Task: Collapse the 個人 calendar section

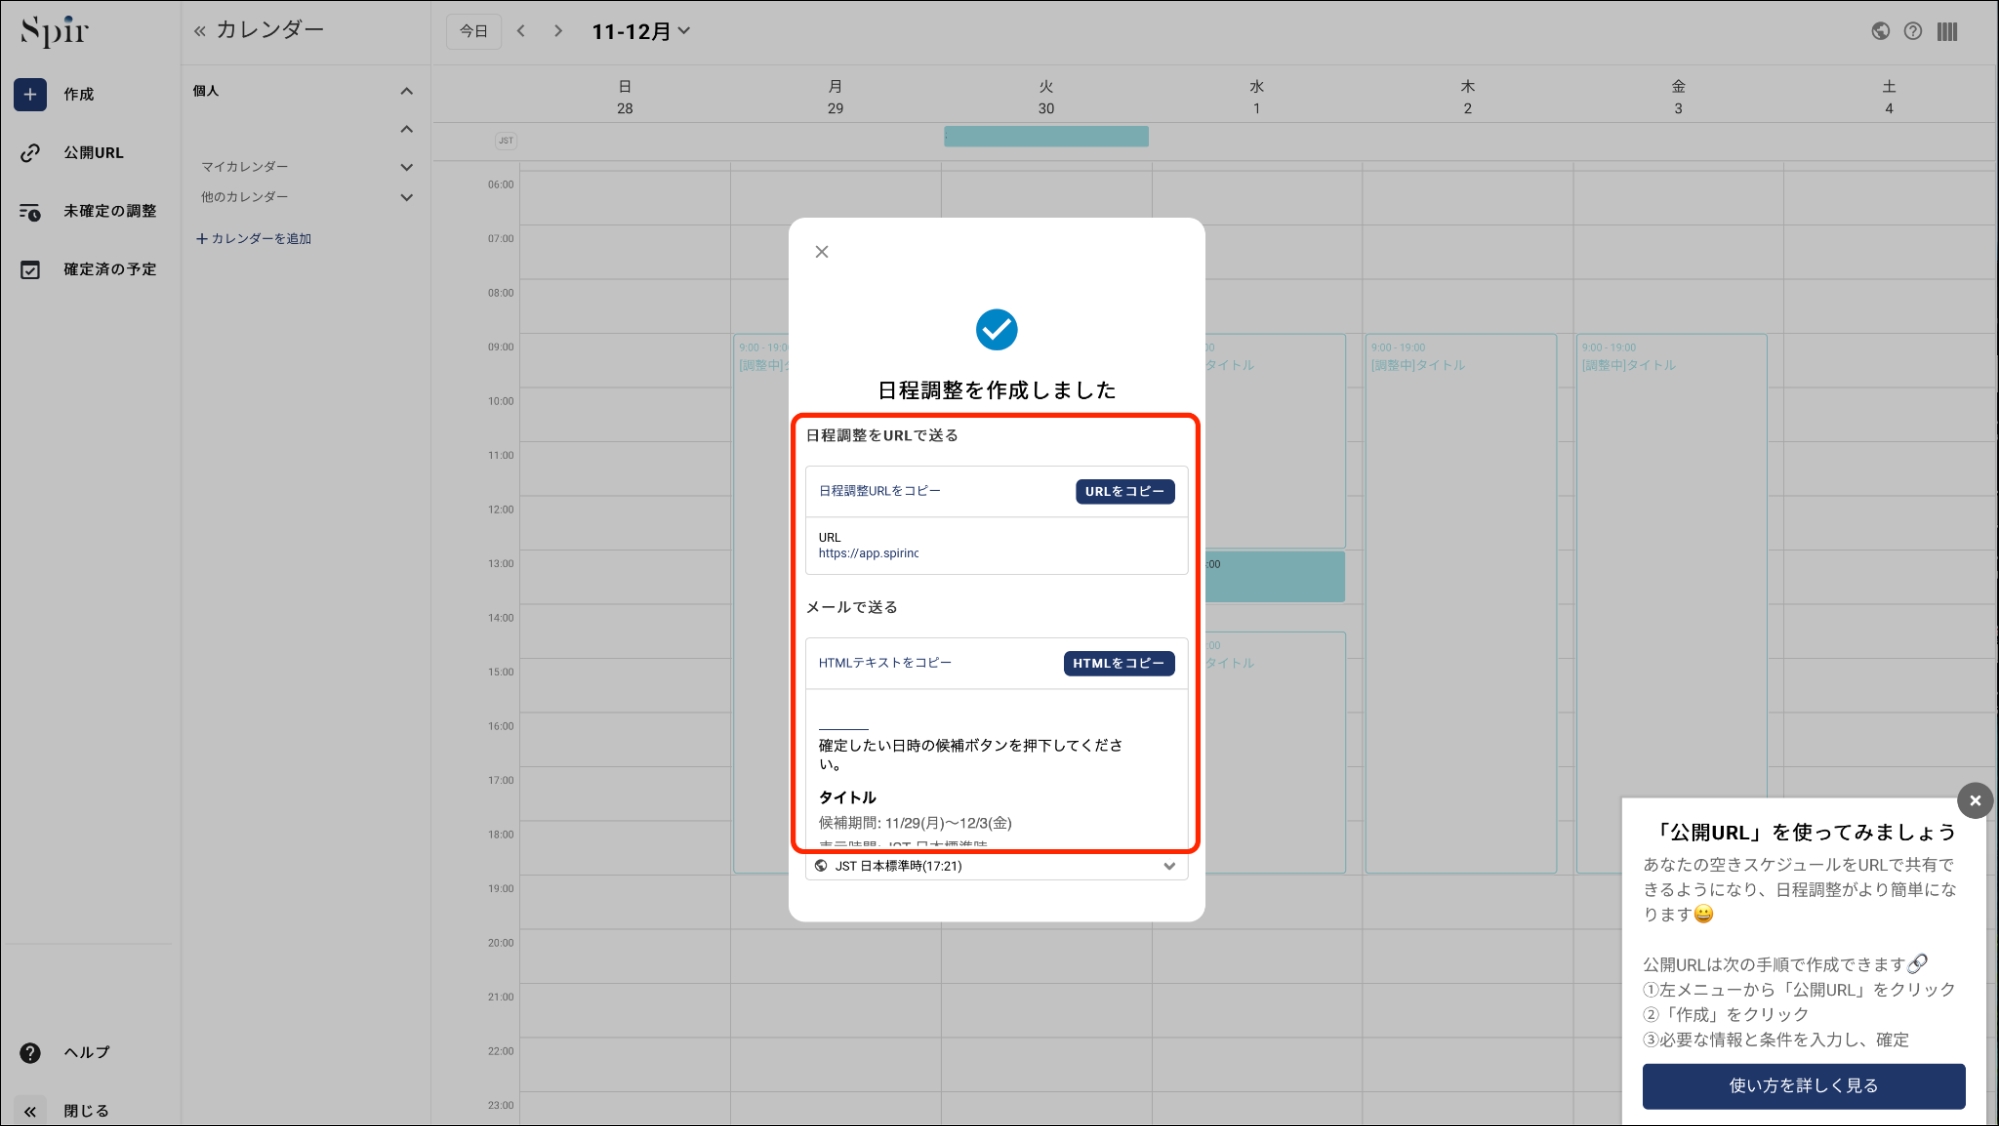Action: pyautogui.click(x=406, y=90)
